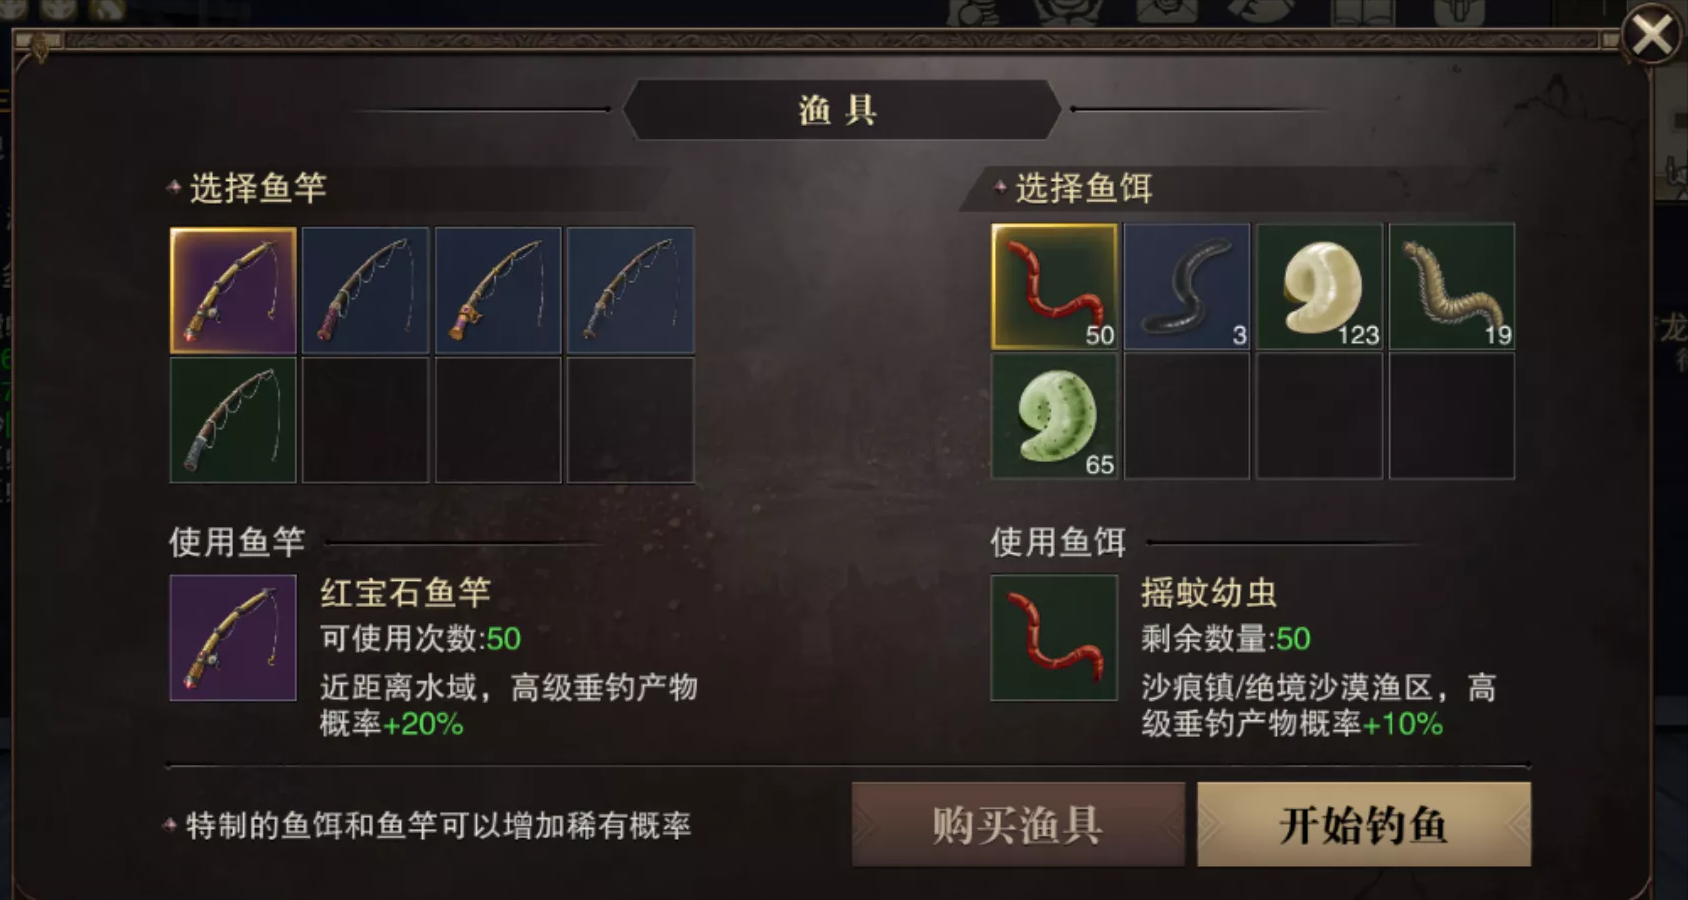
Task: Click 购买渔具 buy gear button
Action: pyautogui.click(x=1018, y=824)
